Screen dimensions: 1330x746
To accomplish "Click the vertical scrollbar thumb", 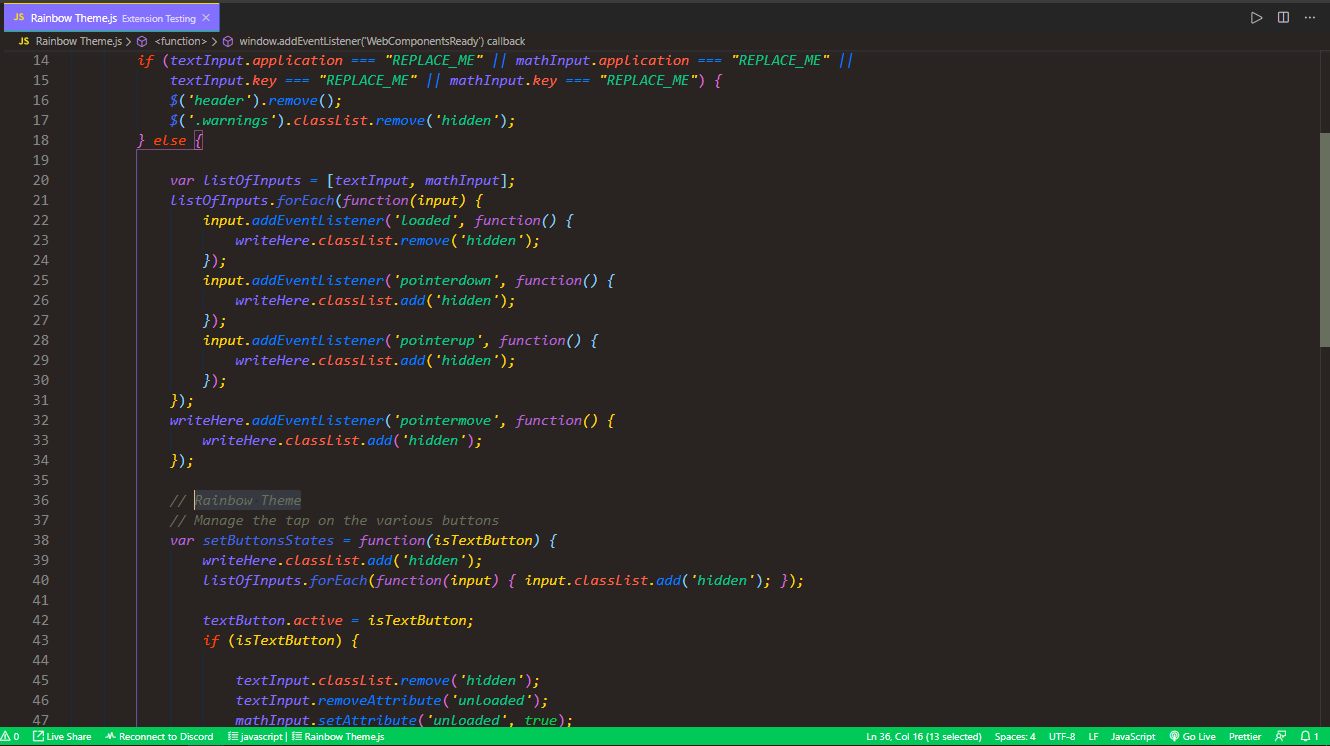I will 1325,240.
